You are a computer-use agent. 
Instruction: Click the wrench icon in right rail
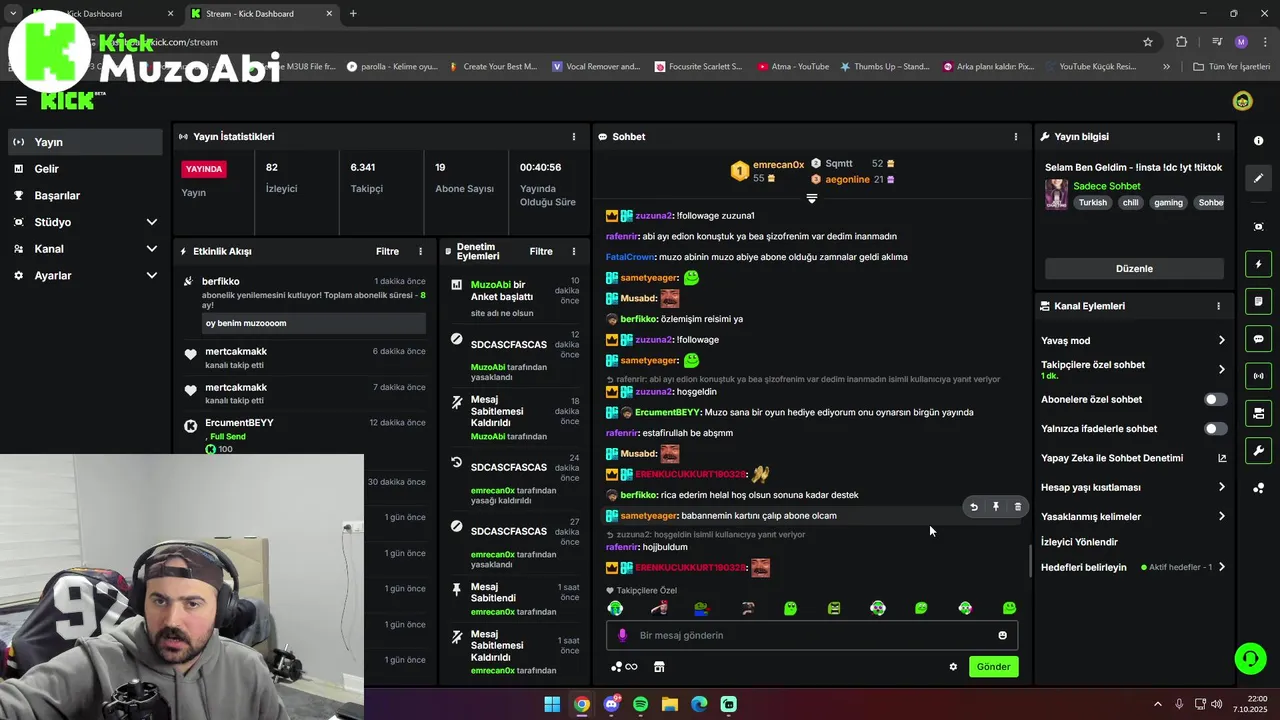(1258, 451)
